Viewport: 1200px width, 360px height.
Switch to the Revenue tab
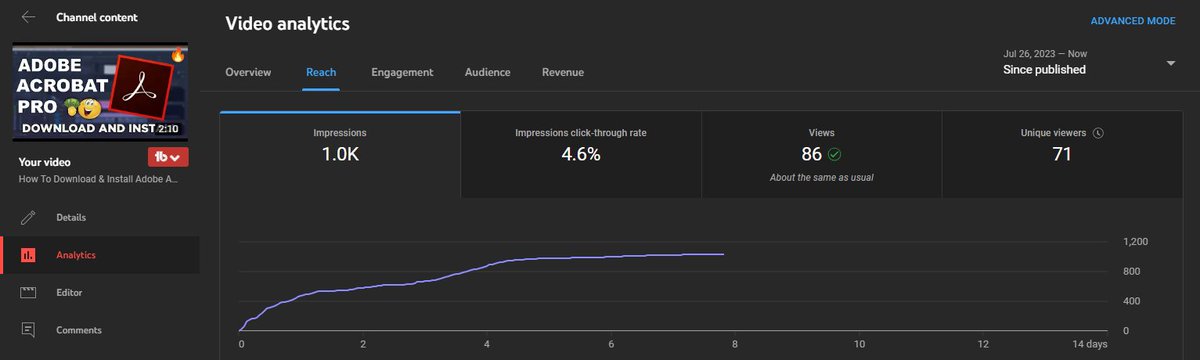tap(563, 72)
